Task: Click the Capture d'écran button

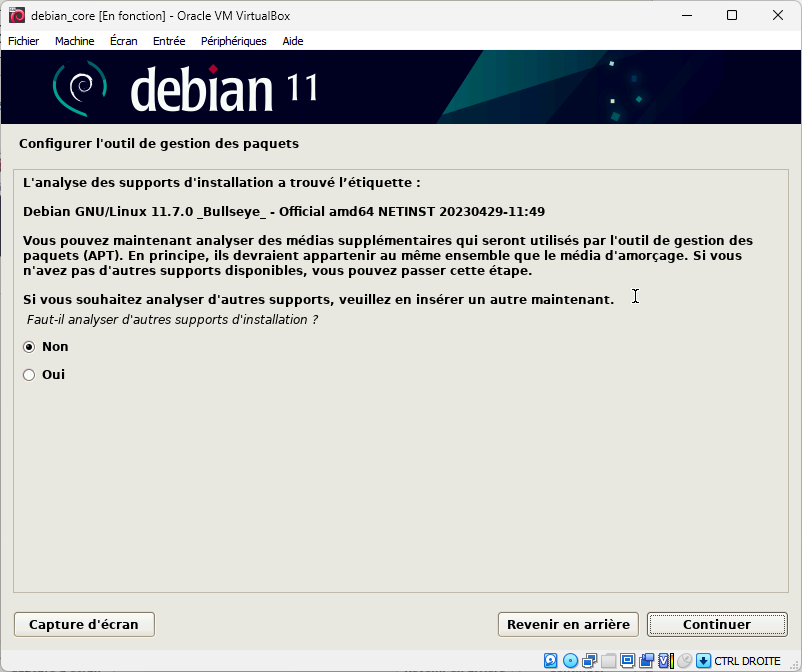Action: click(84, 624)
